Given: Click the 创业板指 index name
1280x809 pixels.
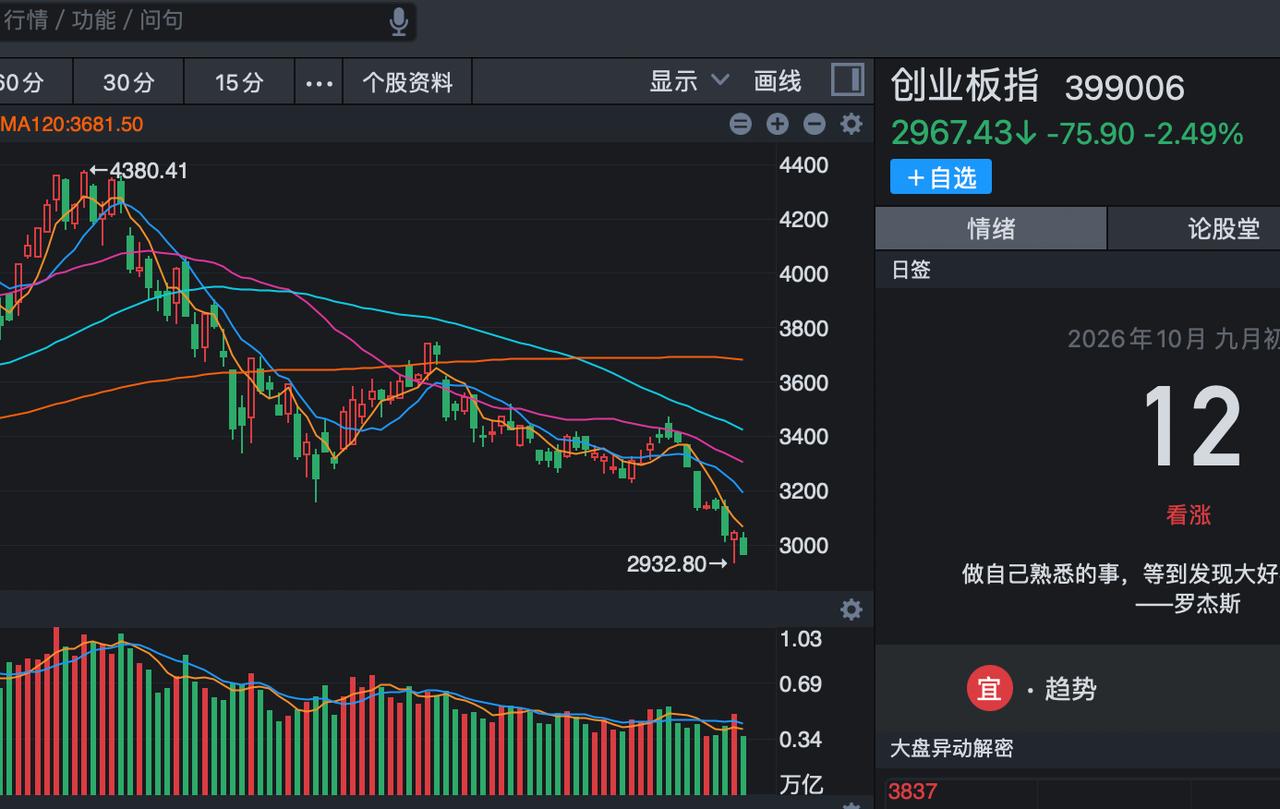Looking at the screenshot, I should pos(965,86).
